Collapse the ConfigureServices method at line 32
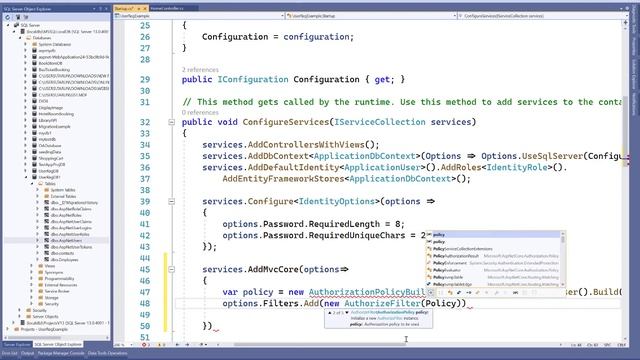 click(171, 122)
